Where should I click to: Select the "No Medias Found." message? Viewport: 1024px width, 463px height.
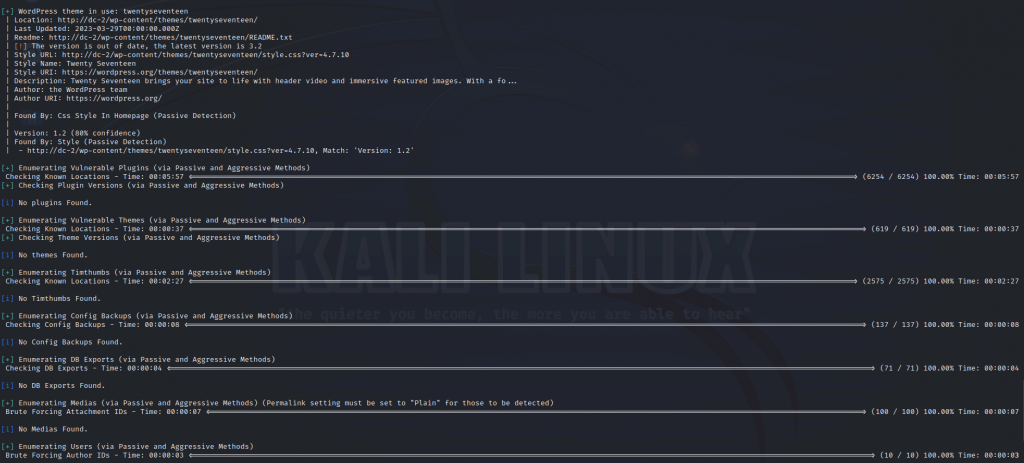pos(53,429)
